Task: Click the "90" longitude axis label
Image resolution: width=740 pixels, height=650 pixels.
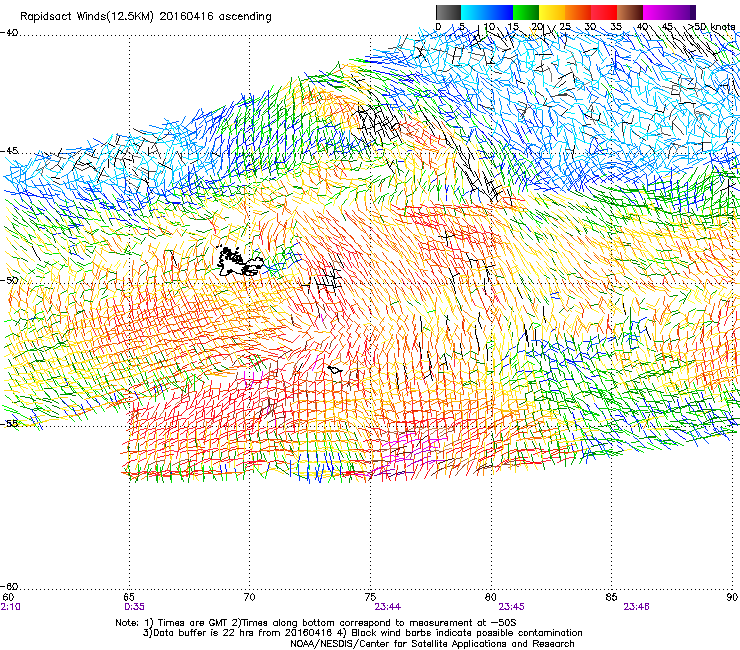Action: point(732,597)
